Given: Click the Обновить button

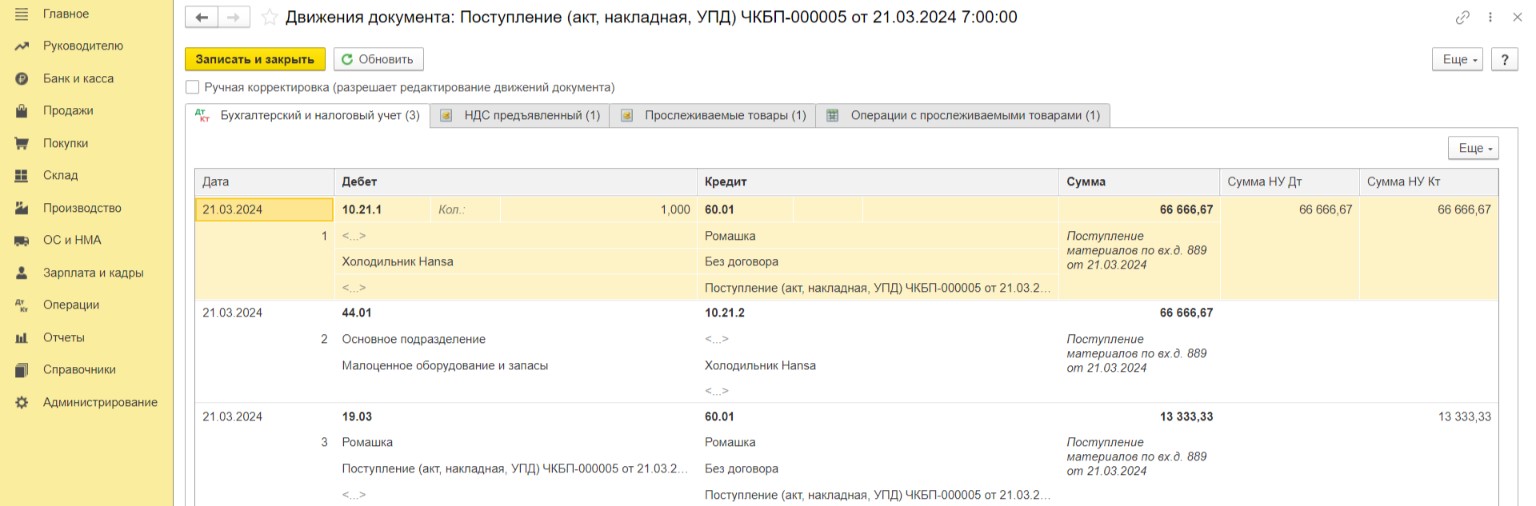Looking at the screenshot, I should coord(378,59).
